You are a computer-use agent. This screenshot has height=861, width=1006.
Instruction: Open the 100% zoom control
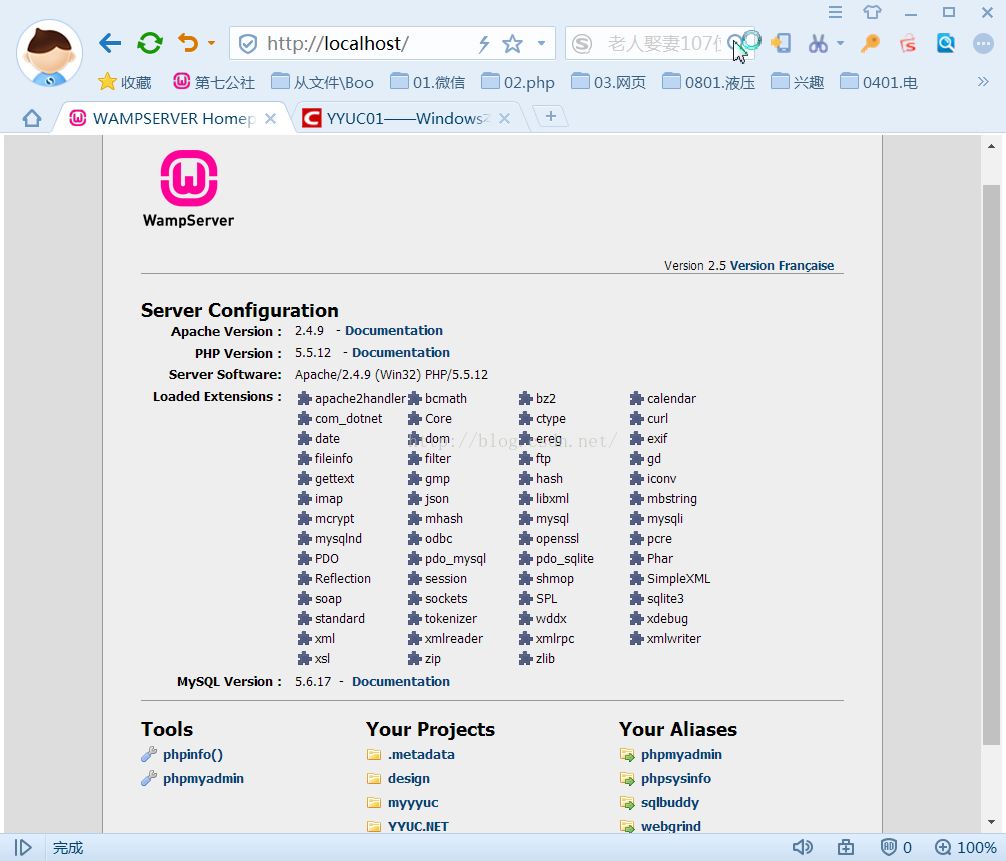(966, 848)
